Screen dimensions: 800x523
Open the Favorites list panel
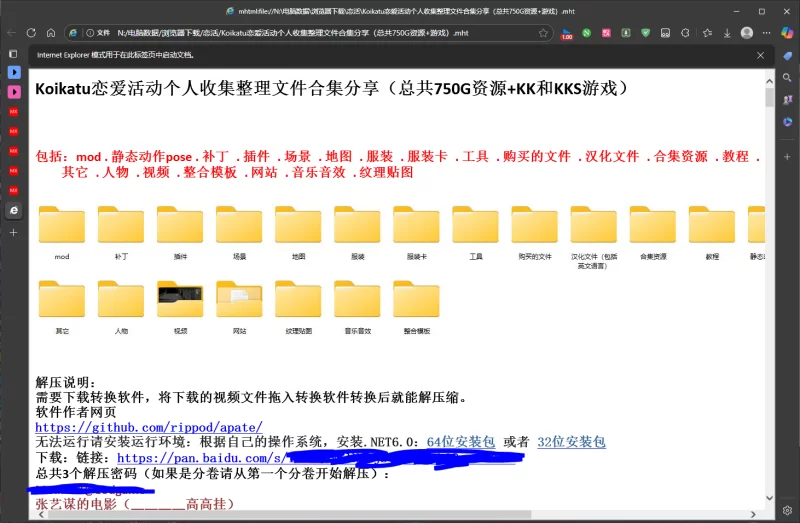coord(707,33)
